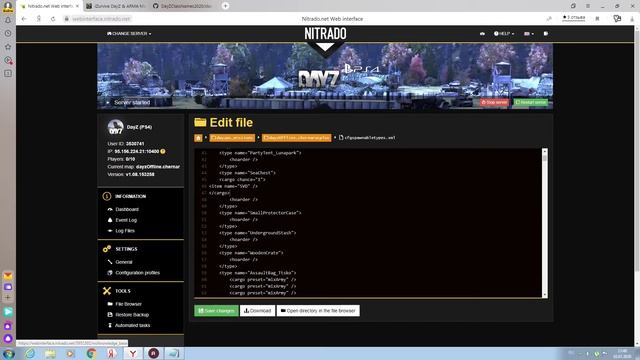Open Dashboard in the sidebar

click(127, 209)
